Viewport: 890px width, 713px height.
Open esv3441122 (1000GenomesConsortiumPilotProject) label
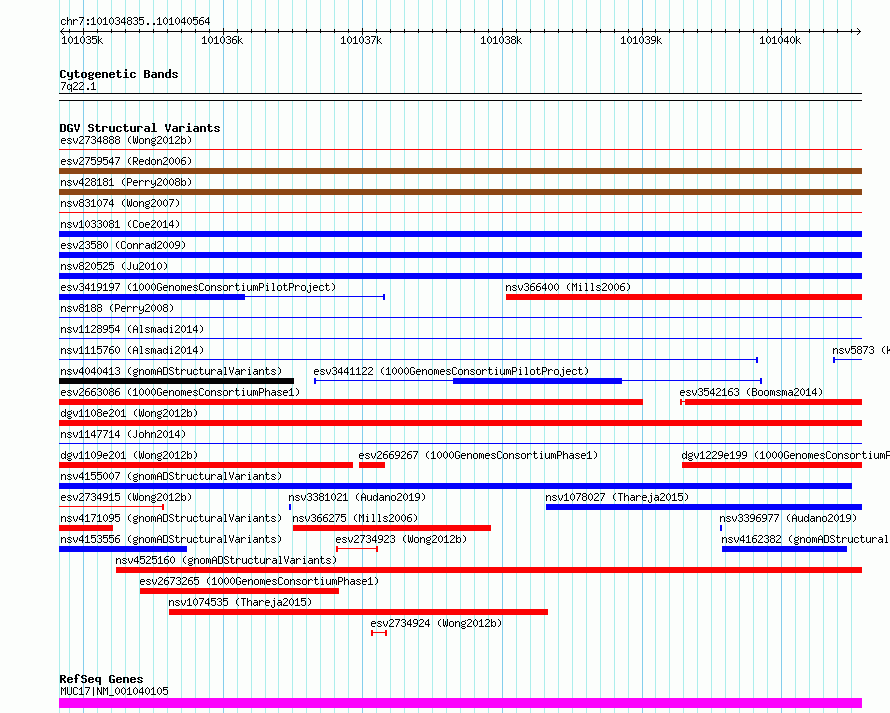[451, 371]
